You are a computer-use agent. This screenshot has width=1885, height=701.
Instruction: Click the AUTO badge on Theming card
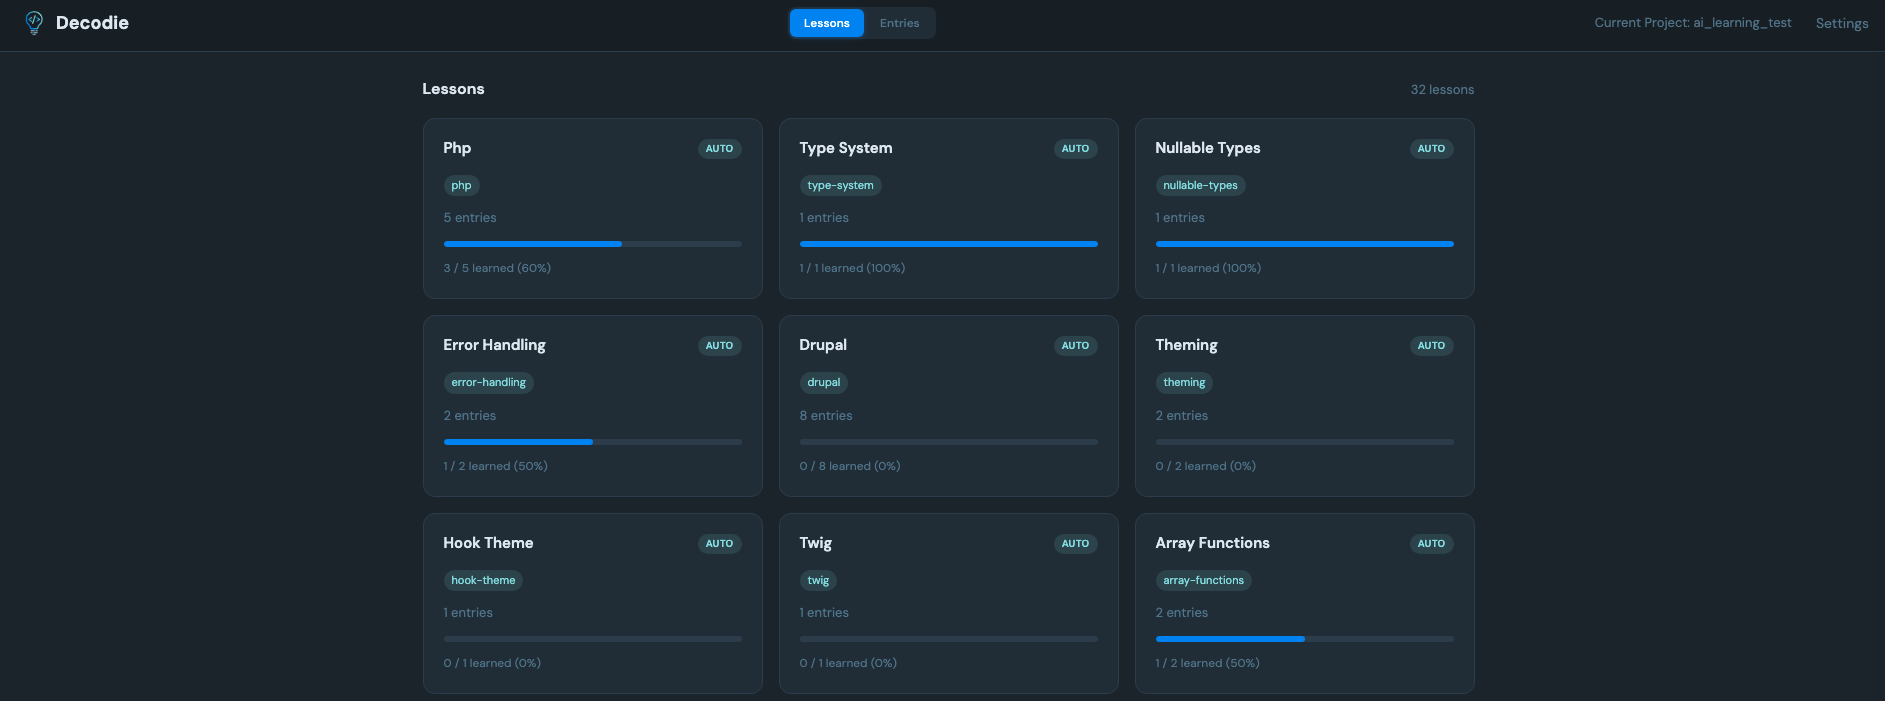click(x=1431, y=346)
